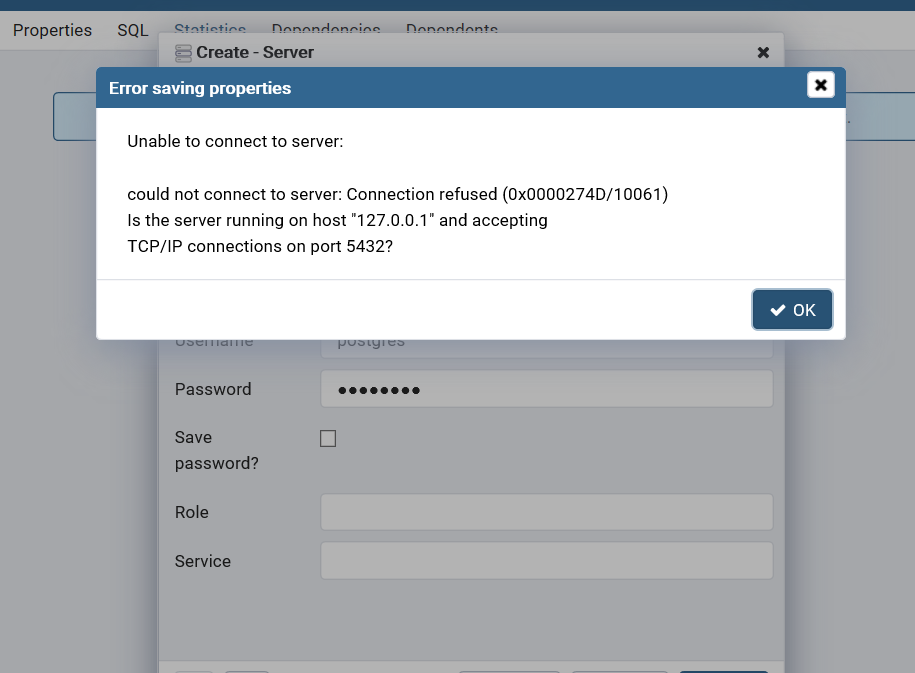Screen dimensions: 915x673
Task: Click the Is the server running on host line
Action: [337, 220]
